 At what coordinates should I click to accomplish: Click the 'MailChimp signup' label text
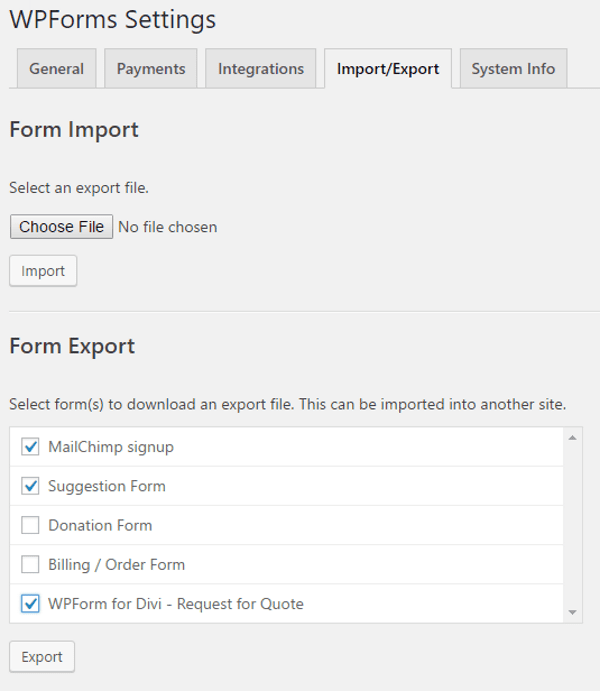click(x=110, y=447)
